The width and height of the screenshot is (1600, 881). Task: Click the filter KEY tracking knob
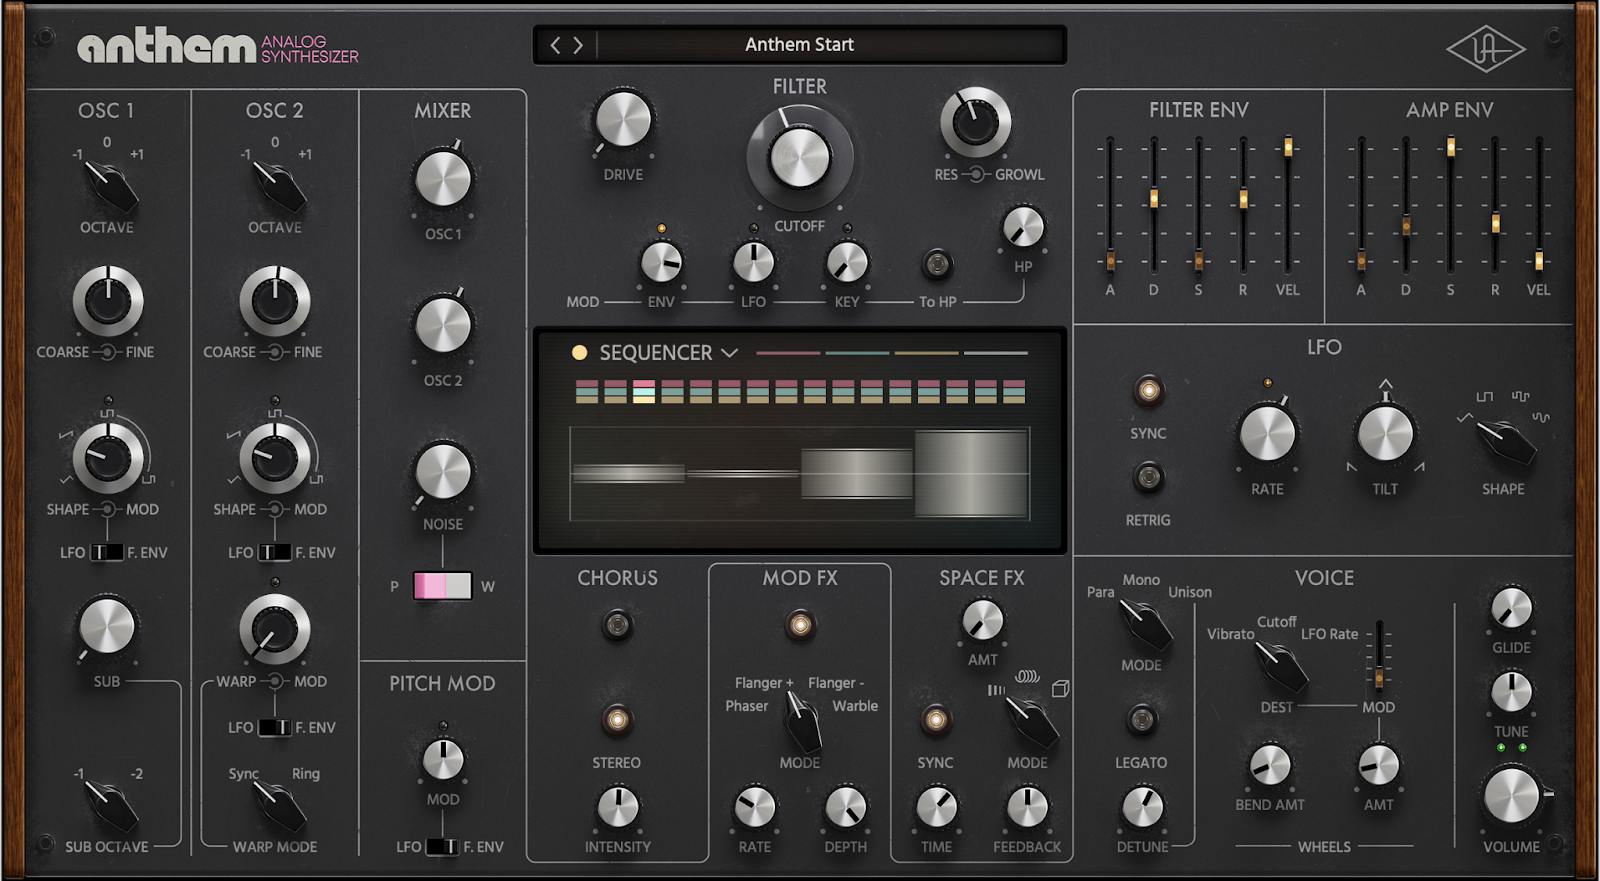tap(847, 262)
